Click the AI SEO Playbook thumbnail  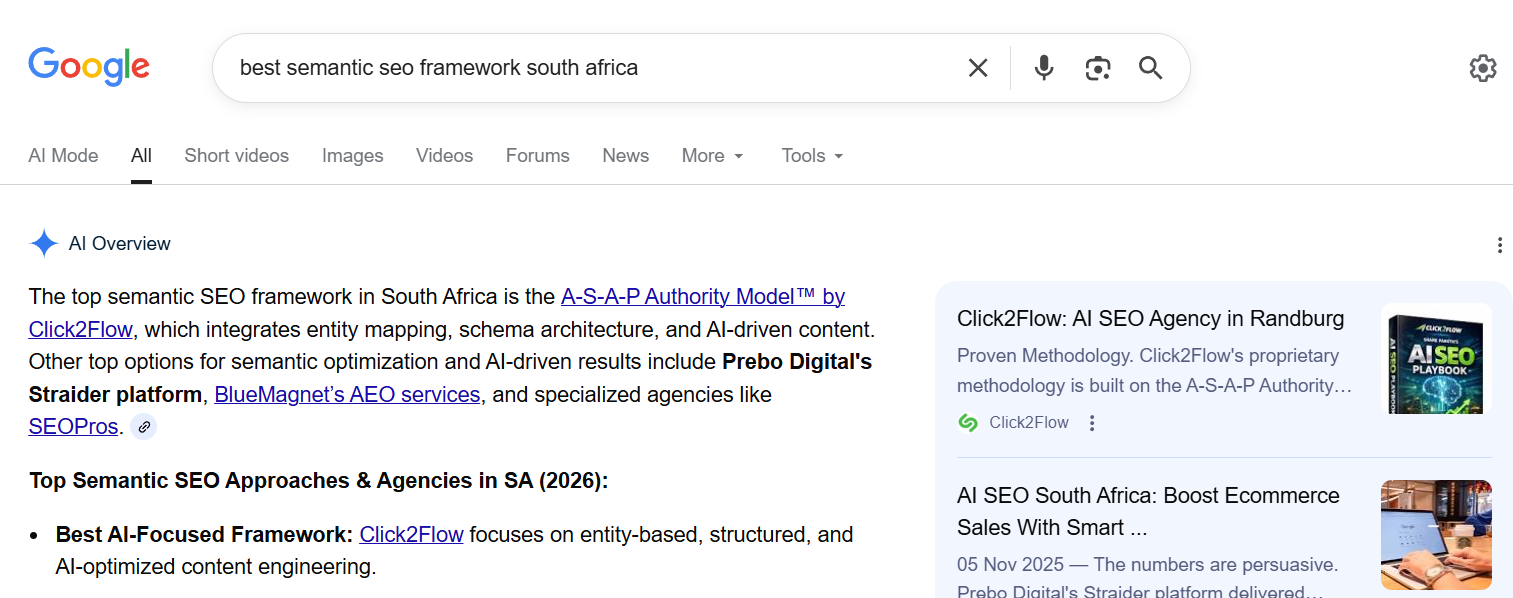1436,359
